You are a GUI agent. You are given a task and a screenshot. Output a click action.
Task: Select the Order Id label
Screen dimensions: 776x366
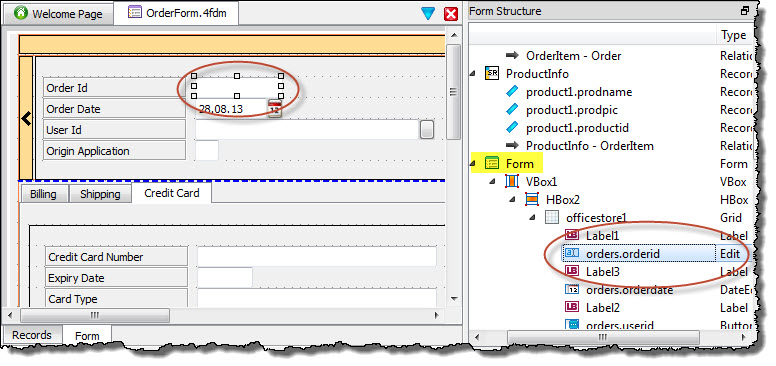[x=114, y=88]
